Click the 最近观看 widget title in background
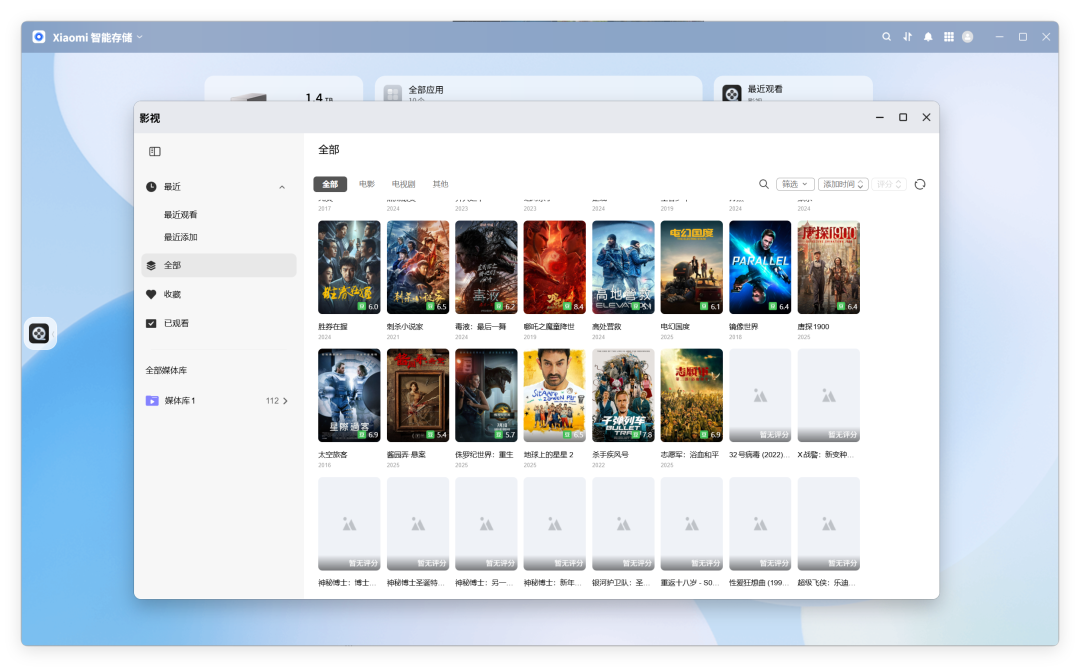Viewport: 1080px width, 667px height. pyautogui.click(x=765, y=89)
